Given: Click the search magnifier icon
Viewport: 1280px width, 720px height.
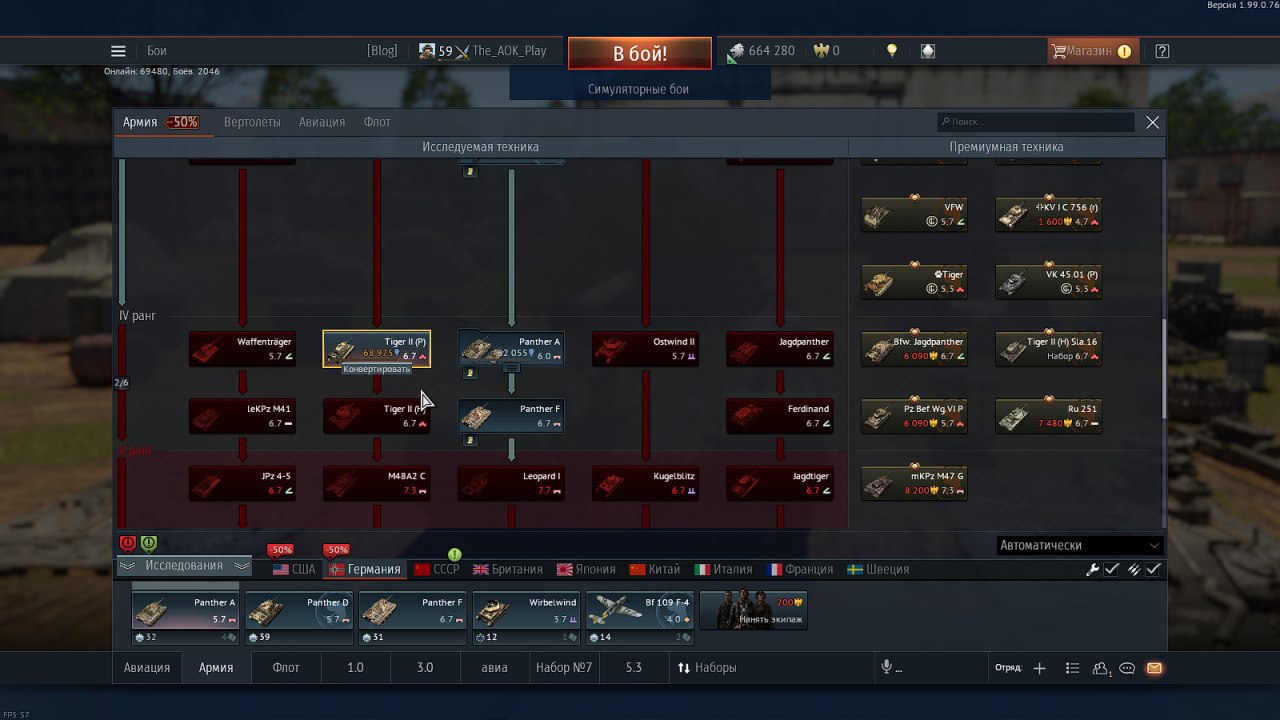Looking at the screenshot, I should click(x=945, y=122).
